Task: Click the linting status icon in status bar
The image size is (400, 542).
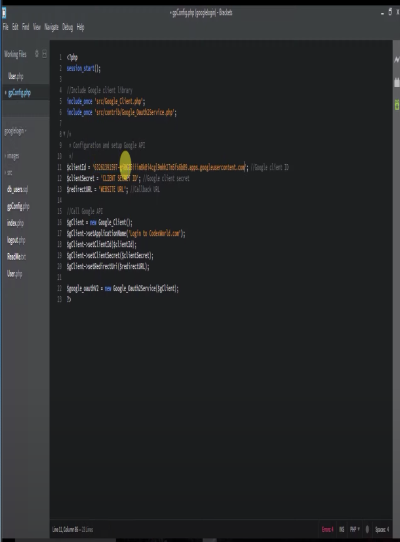Action: coord(367,529)
